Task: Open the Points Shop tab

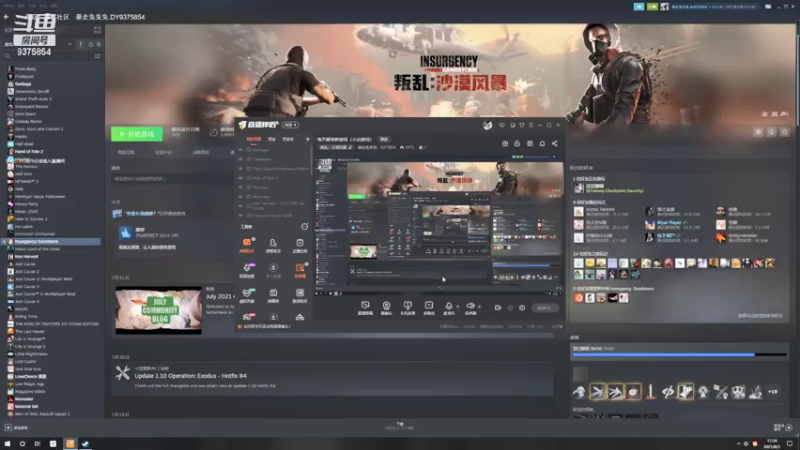Action: coord(201,152)
